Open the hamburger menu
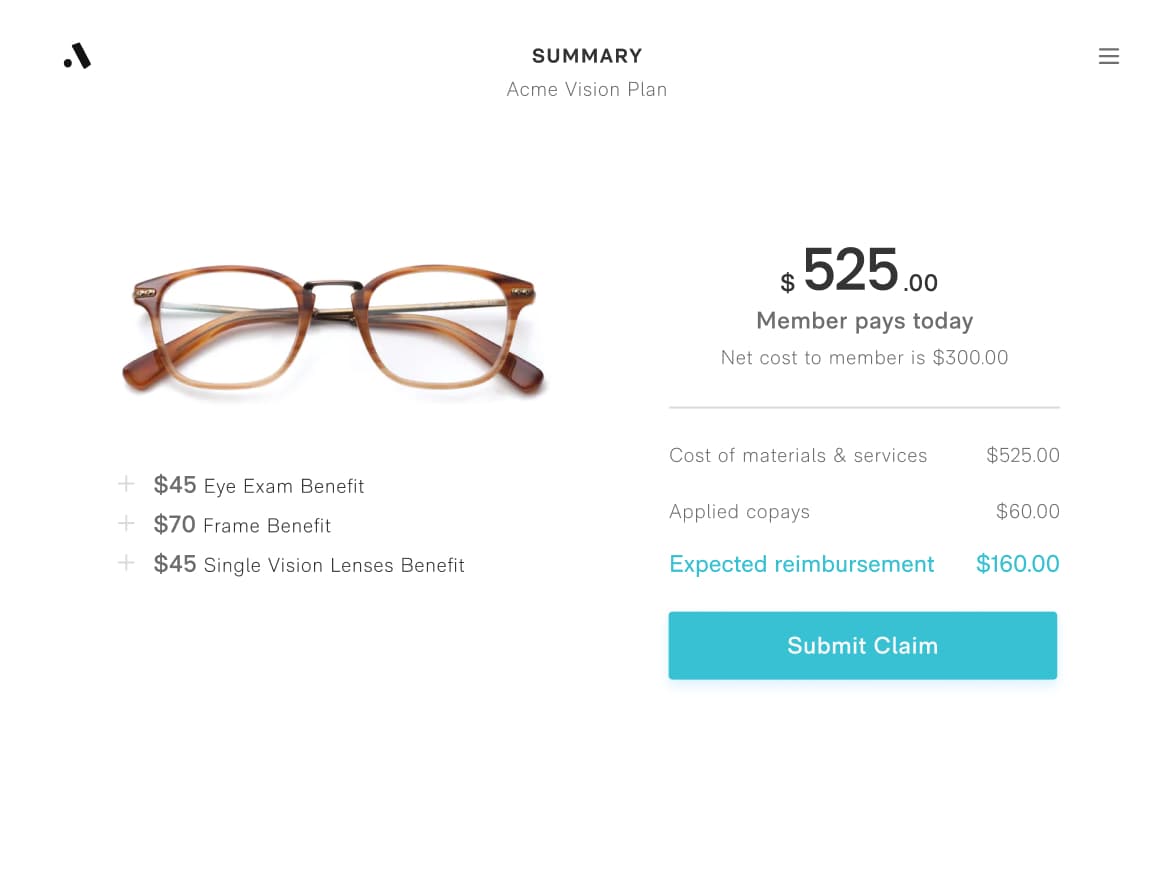This screenshot has height=876, width=1166. (1108, 57)
